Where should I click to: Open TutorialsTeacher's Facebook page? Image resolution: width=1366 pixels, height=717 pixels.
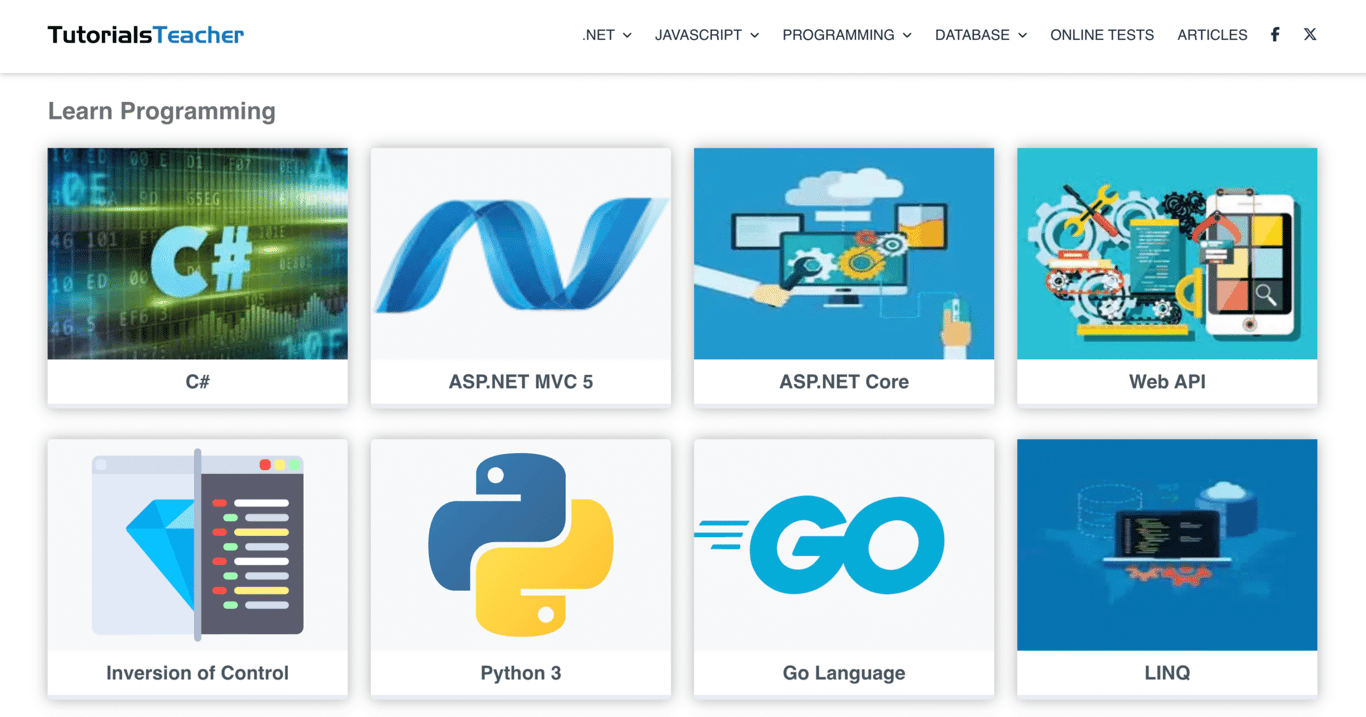click(1275, 34)
